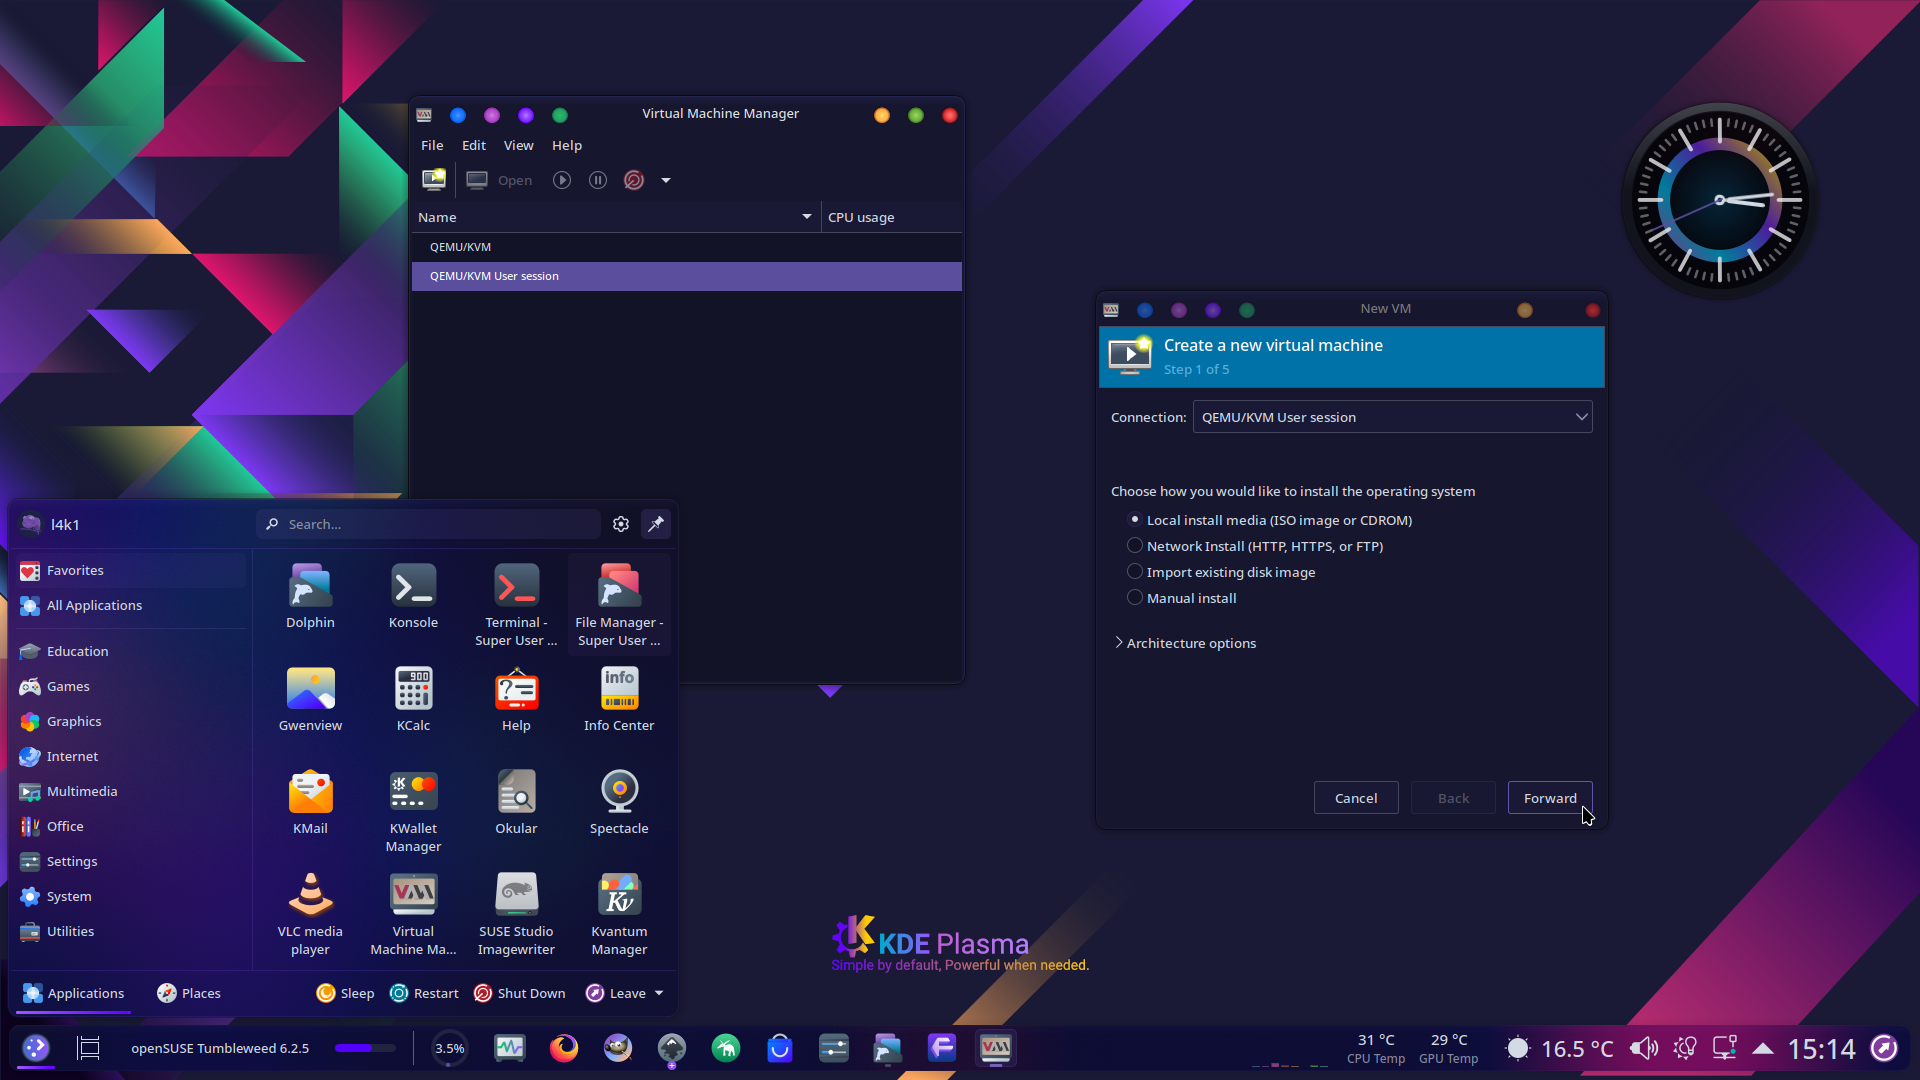Open the Connection combo box in New VM
This screenshot has height=1080, width=1920.
pyautogui.click(x=1392, y=417)
